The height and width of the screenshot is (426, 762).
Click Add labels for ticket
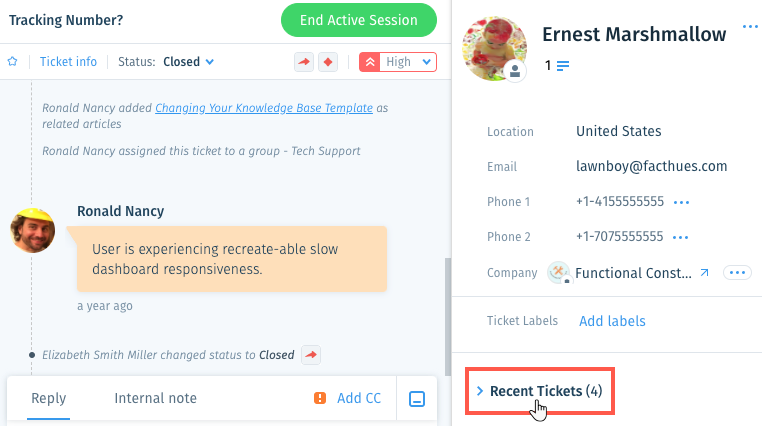tap(612, 321)
